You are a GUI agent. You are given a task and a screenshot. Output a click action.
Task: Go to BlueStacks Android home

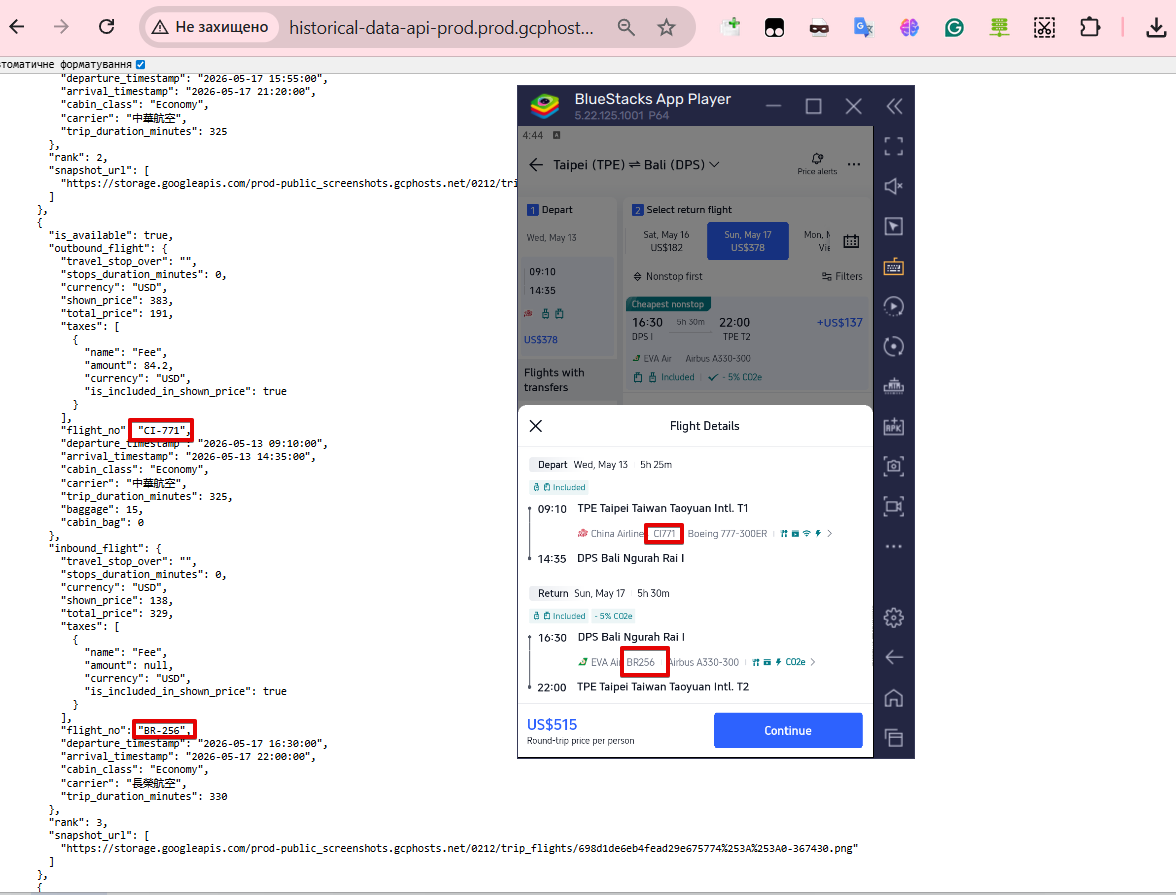pyautogui.click(x=893, y=698)
